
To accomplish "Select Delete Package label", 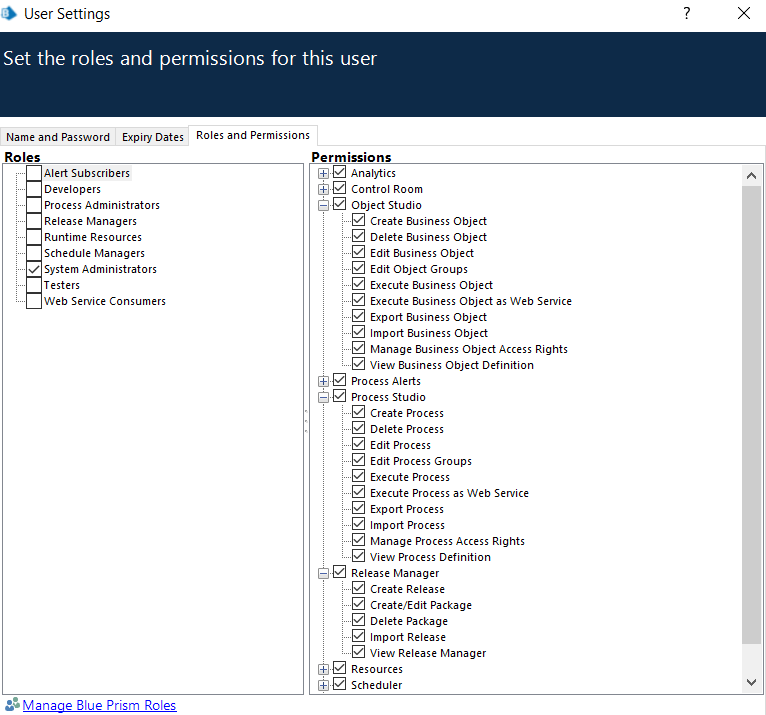I will (x=409, y=621).
